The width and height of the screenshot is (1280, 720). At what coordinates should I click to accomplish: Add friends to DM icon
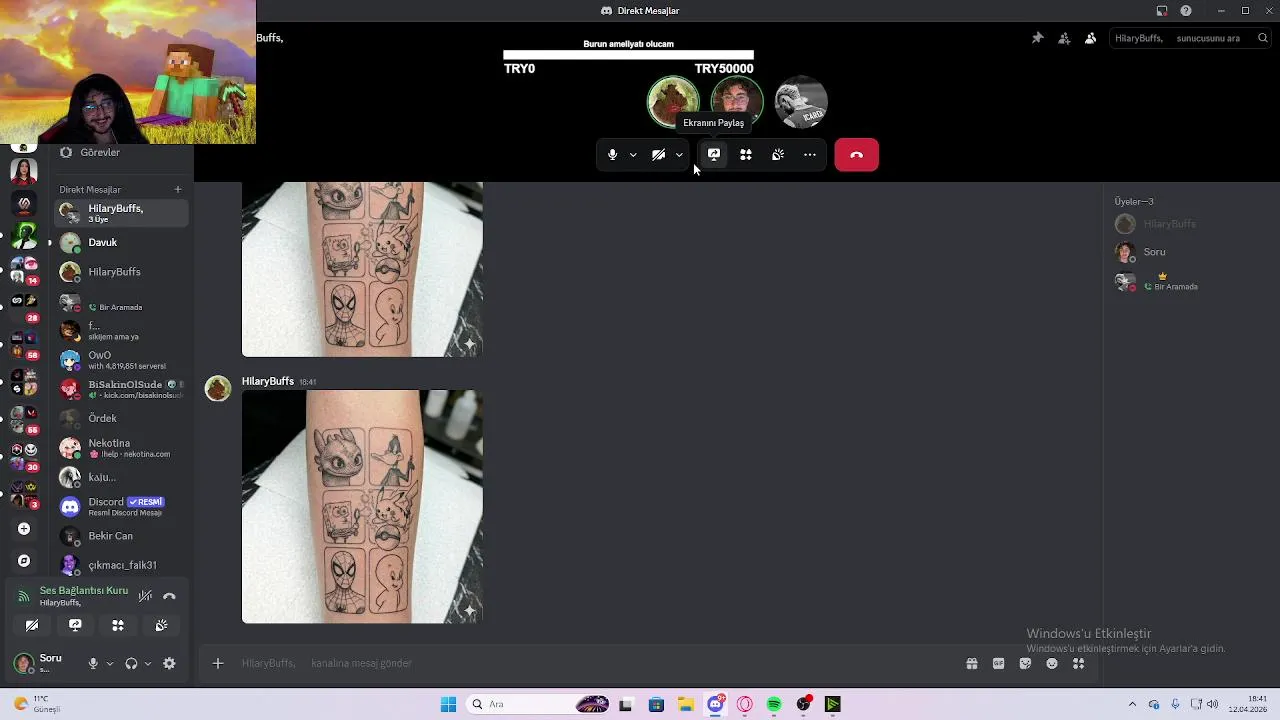1064,38
